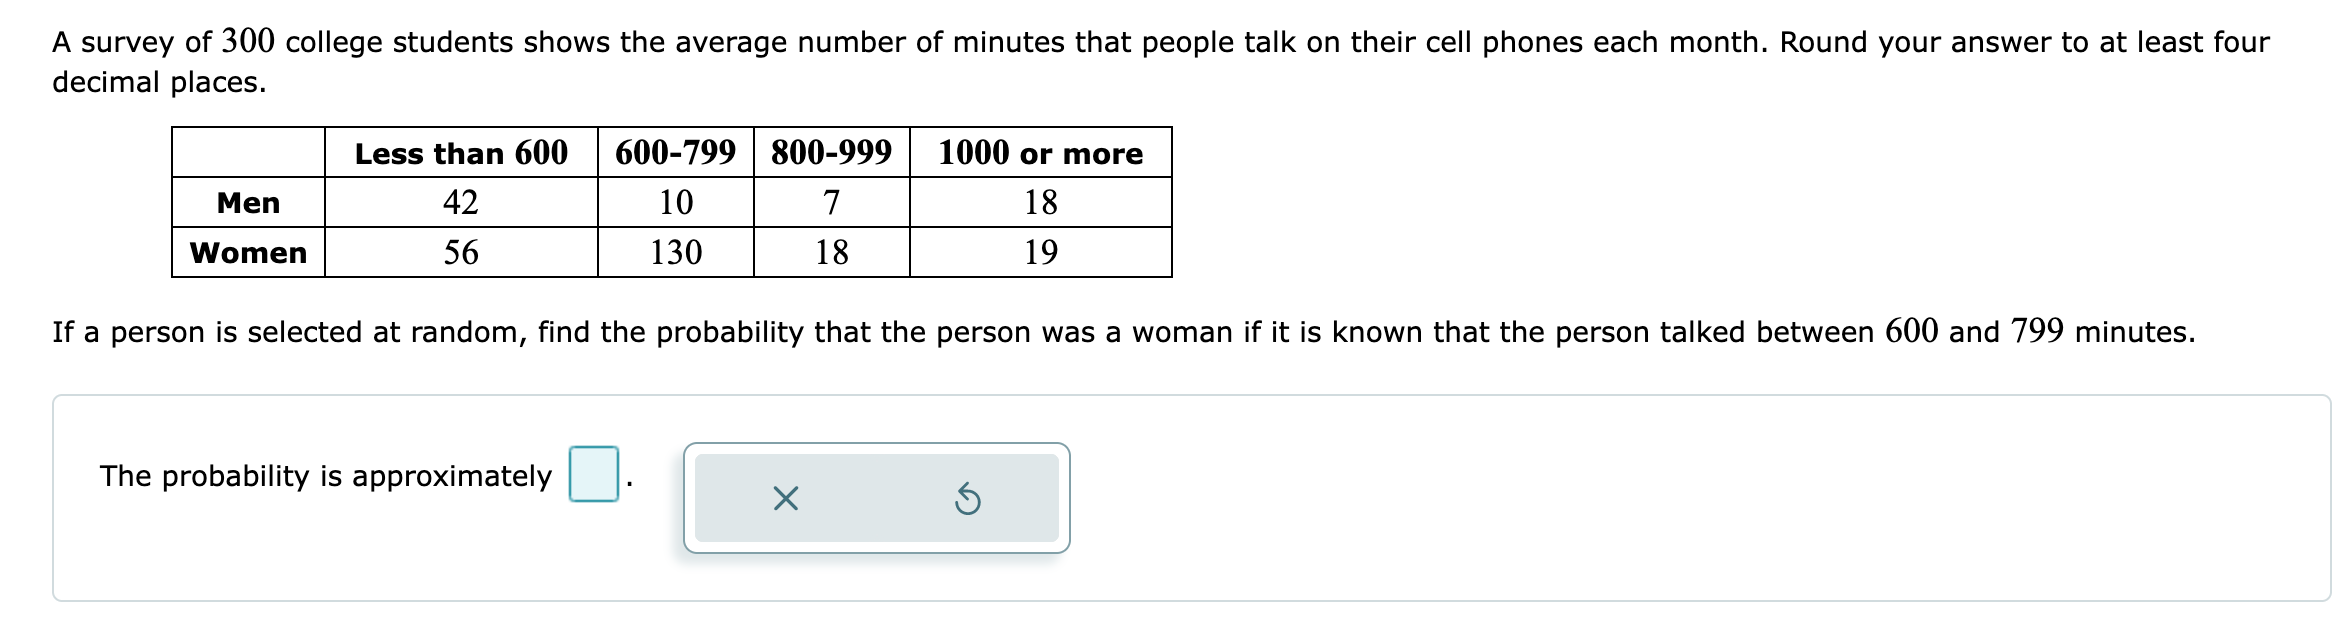Screen dimensions: 2346x631
Task: Click the value 130 in the table
Action: [676, 252]
